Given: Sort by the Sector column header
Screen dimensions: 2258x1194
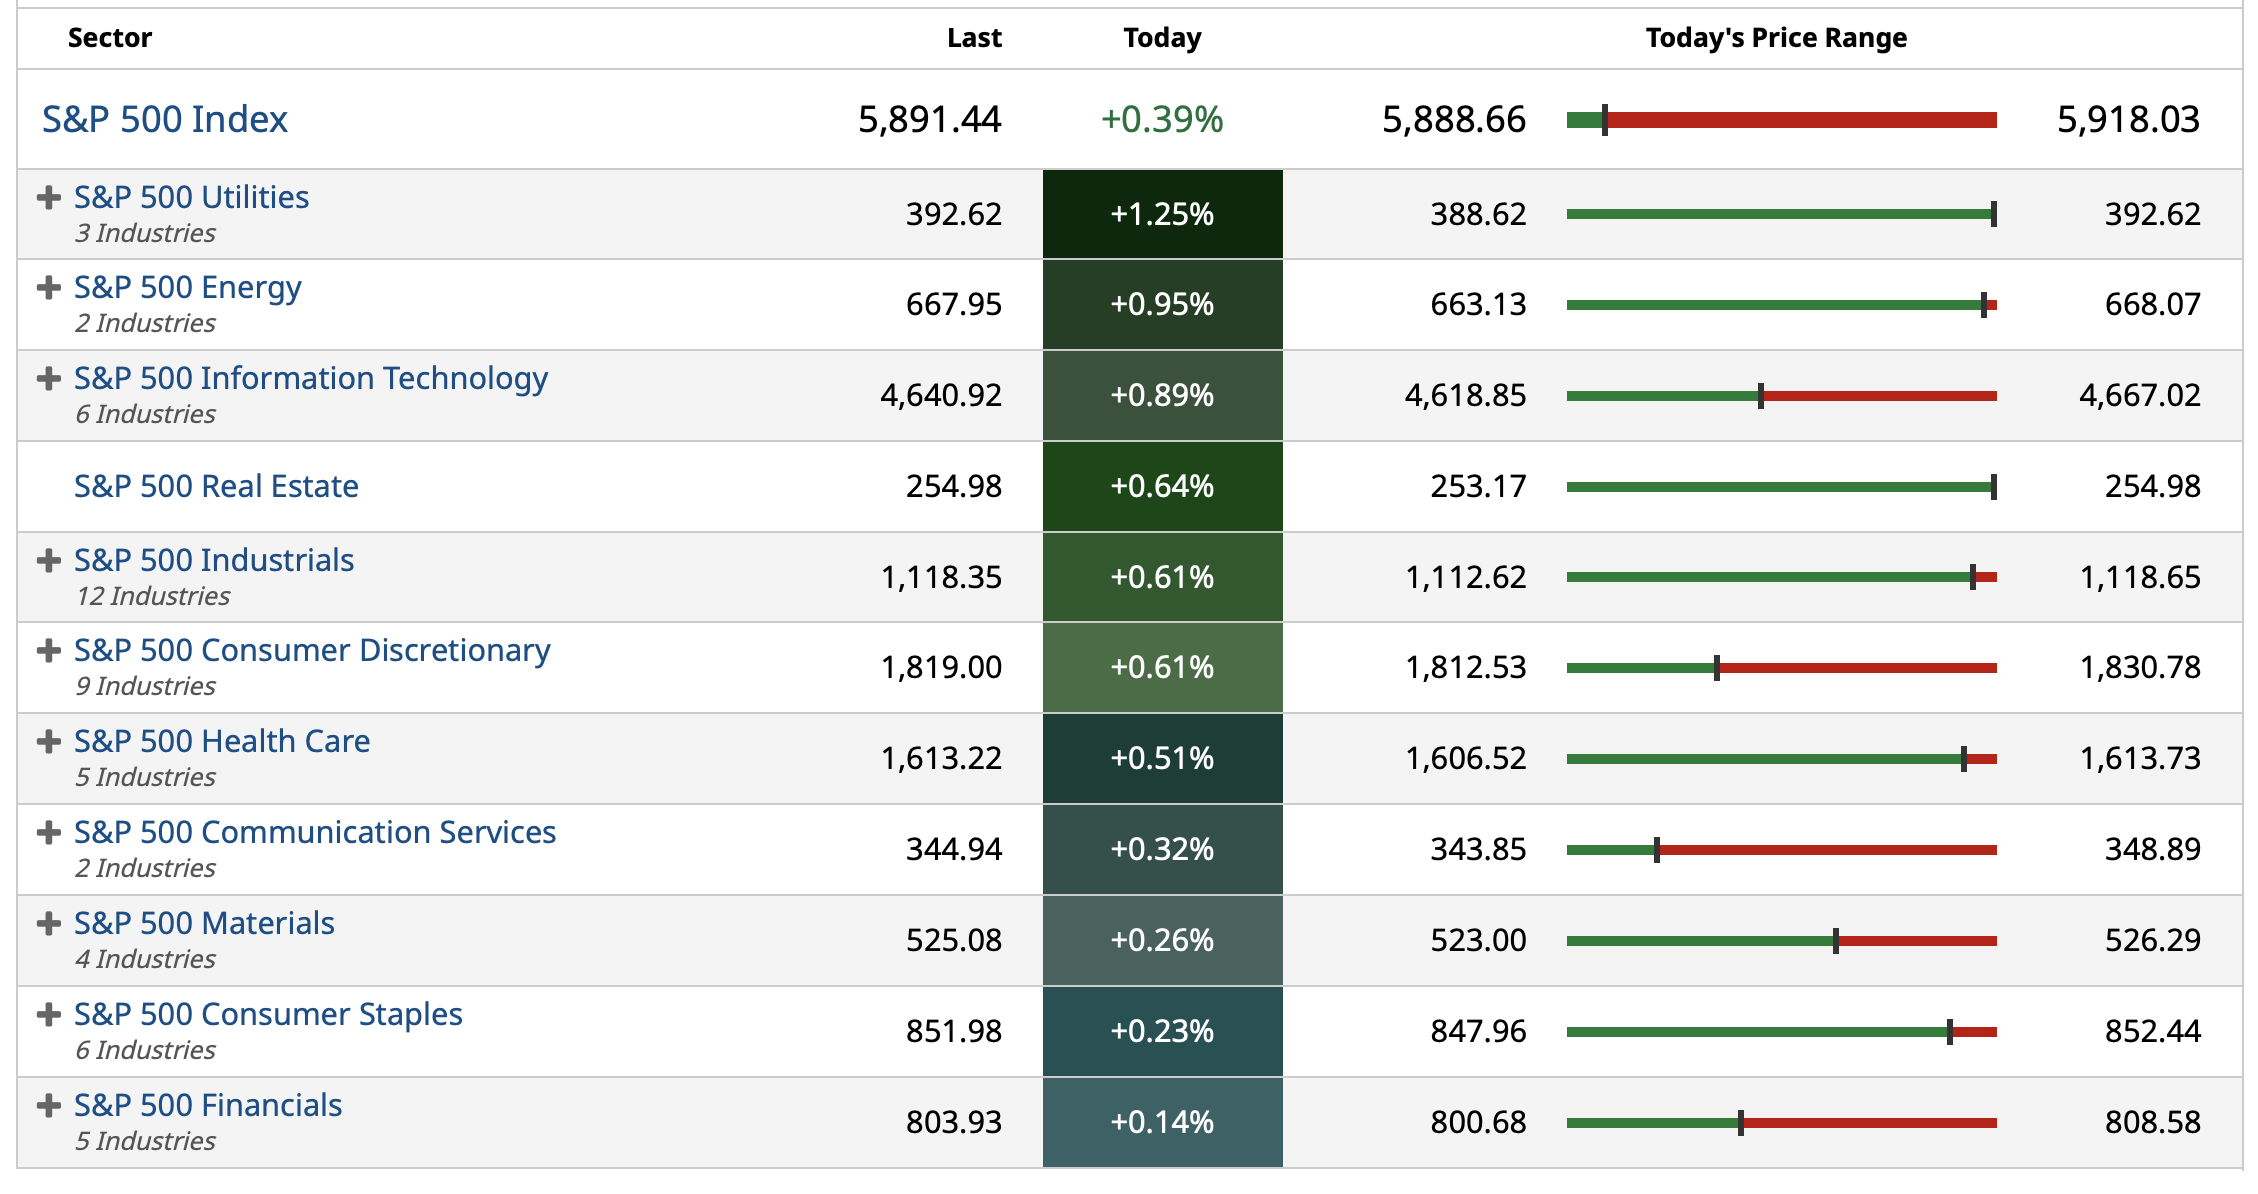Looking at the screenshot, I should [110, 38].
